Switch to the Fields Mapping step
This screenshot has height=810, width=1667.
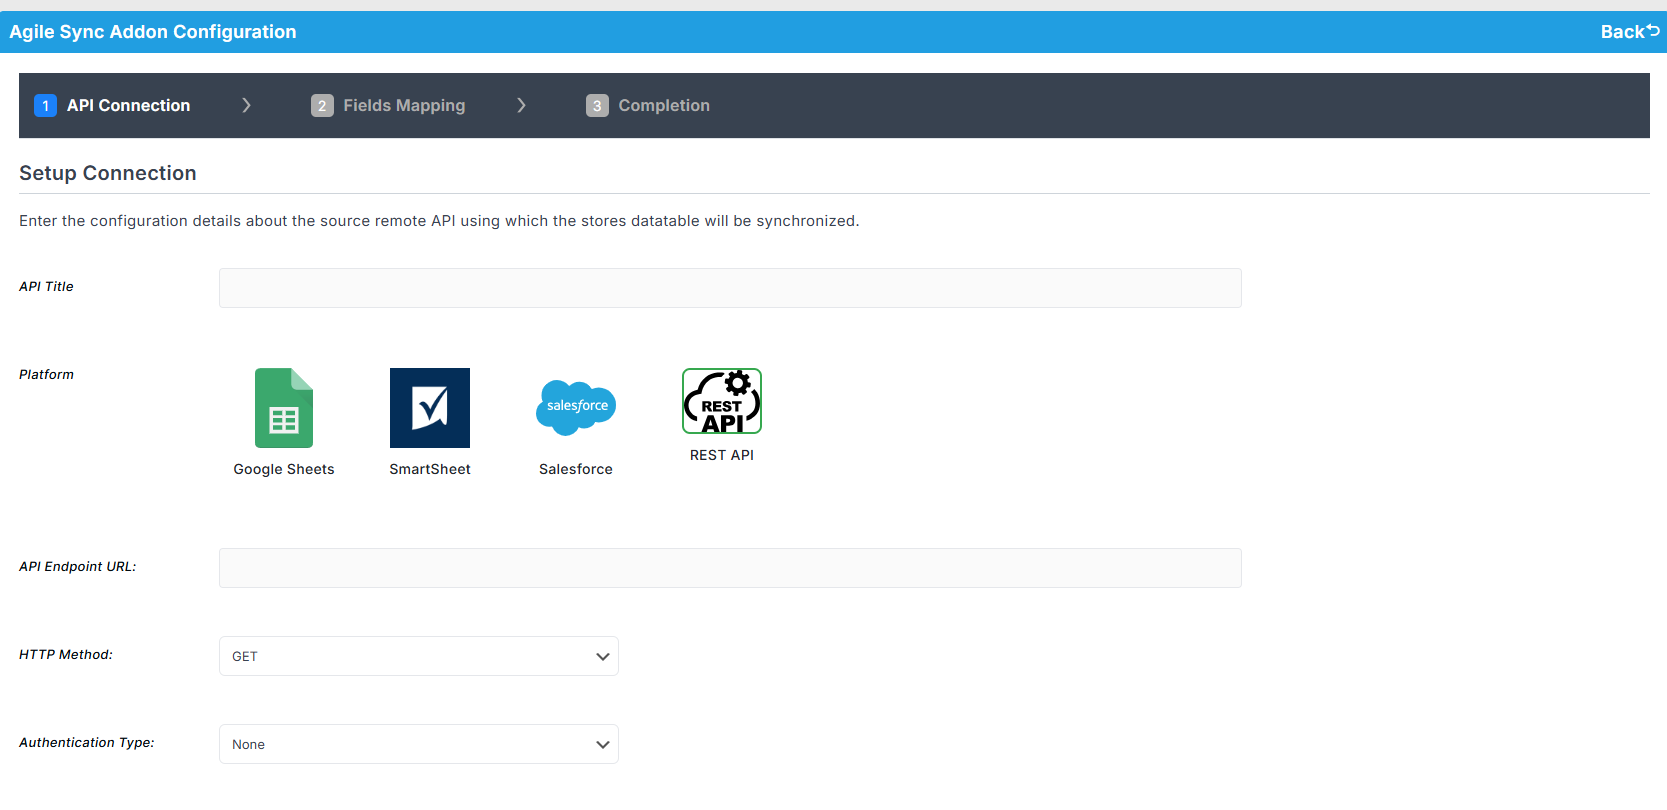pyautogui.click(x=404, y=106)
